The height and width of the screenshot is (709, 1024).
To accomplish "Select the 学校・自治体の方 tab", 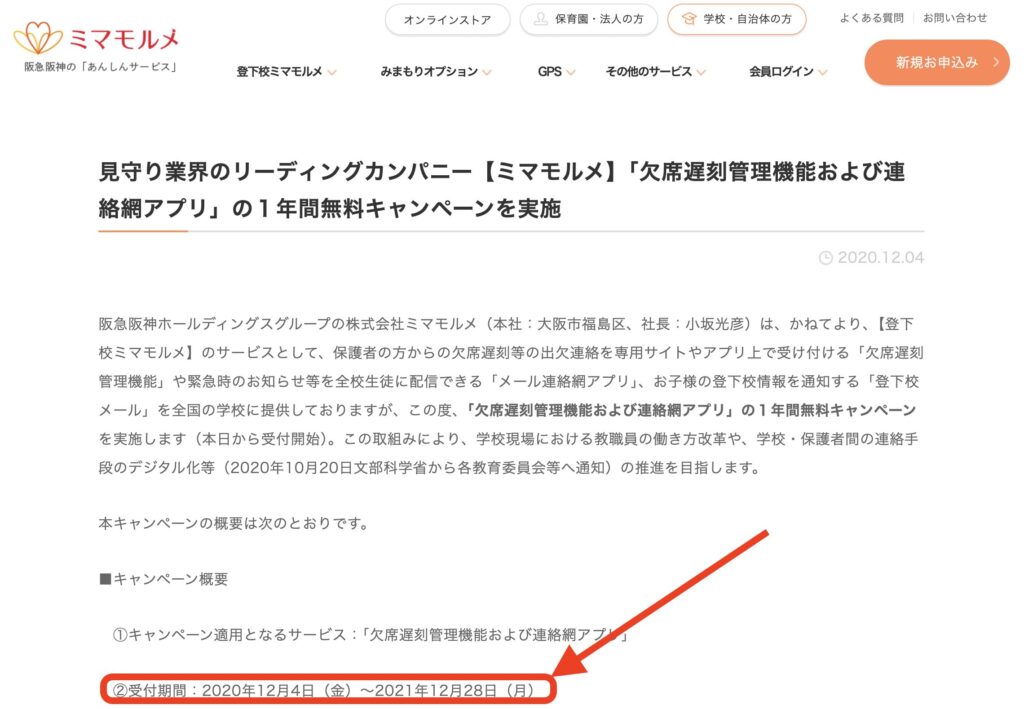I will click(736, 19).
